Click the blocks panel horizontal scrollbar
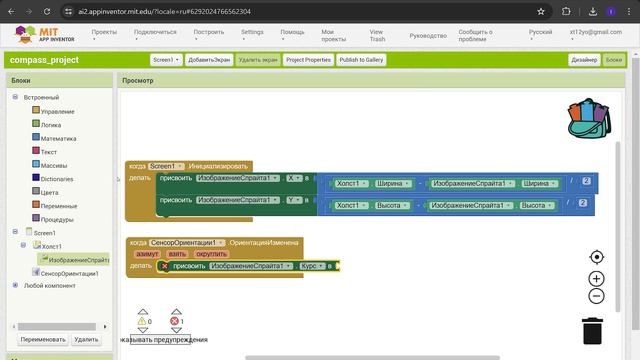 57,327
